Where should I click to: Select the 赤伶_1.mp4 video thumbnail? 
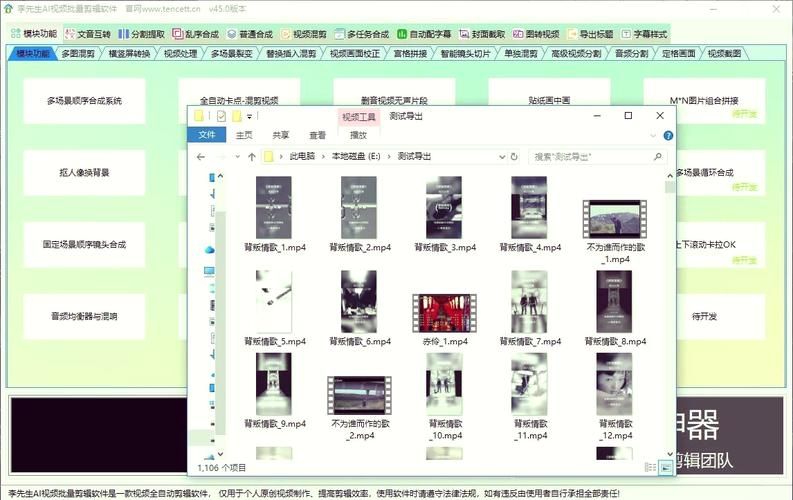pos(445,313)
